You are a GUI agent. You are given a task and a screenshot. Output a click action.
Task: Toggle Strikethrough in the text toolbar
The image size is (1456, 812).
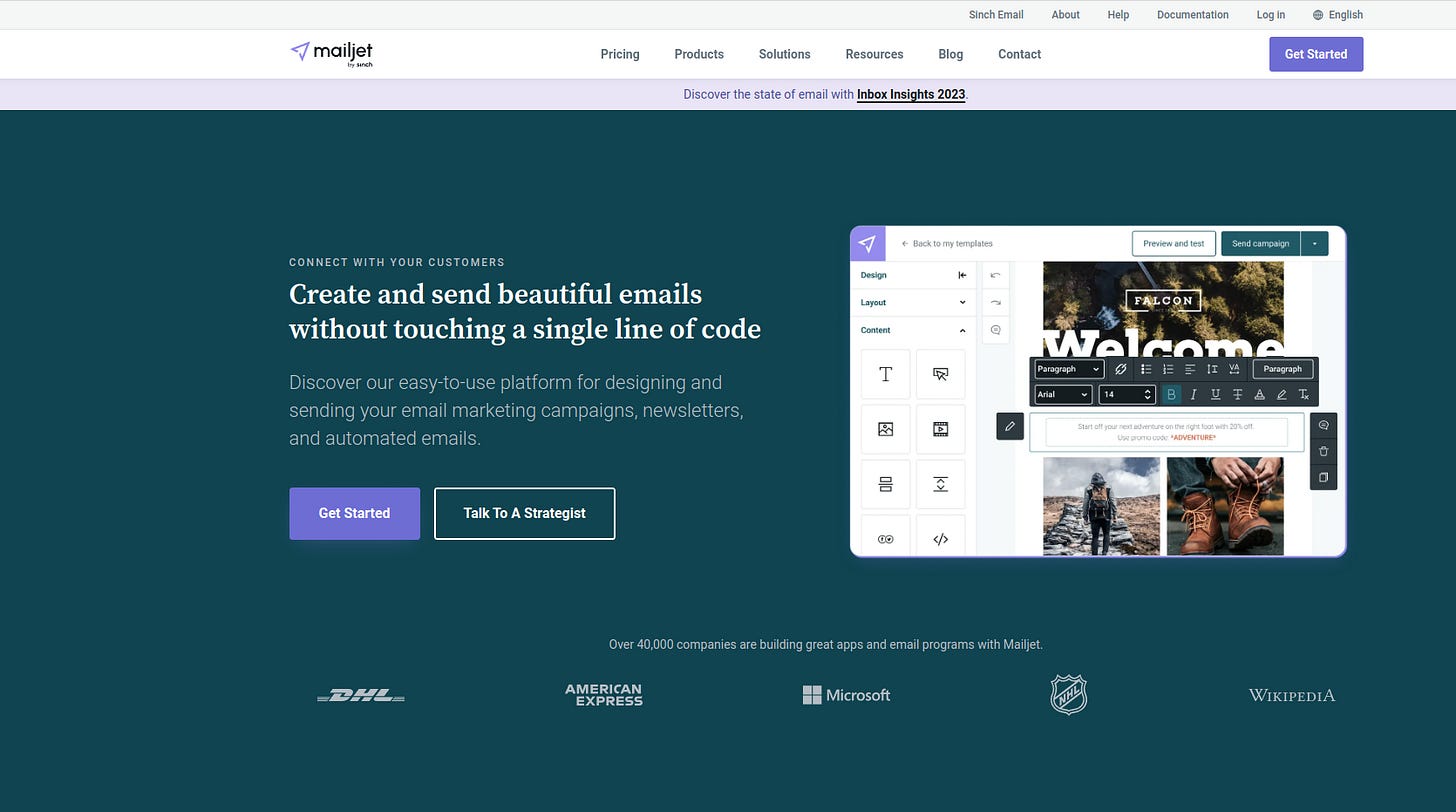click(1237, 395)
